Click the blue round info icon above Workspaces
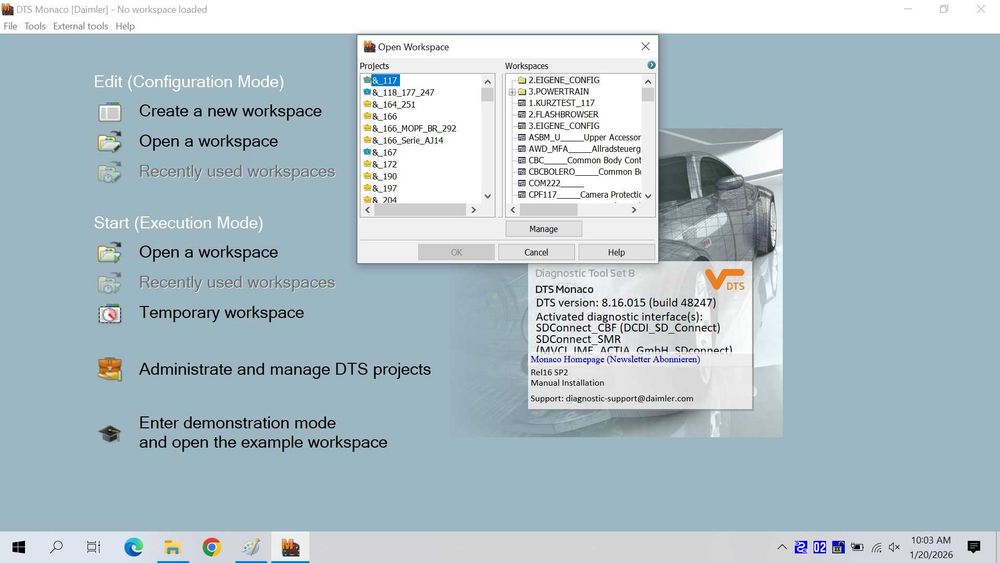This screenshot has height=563, width=1000. (x=651, y=65)
